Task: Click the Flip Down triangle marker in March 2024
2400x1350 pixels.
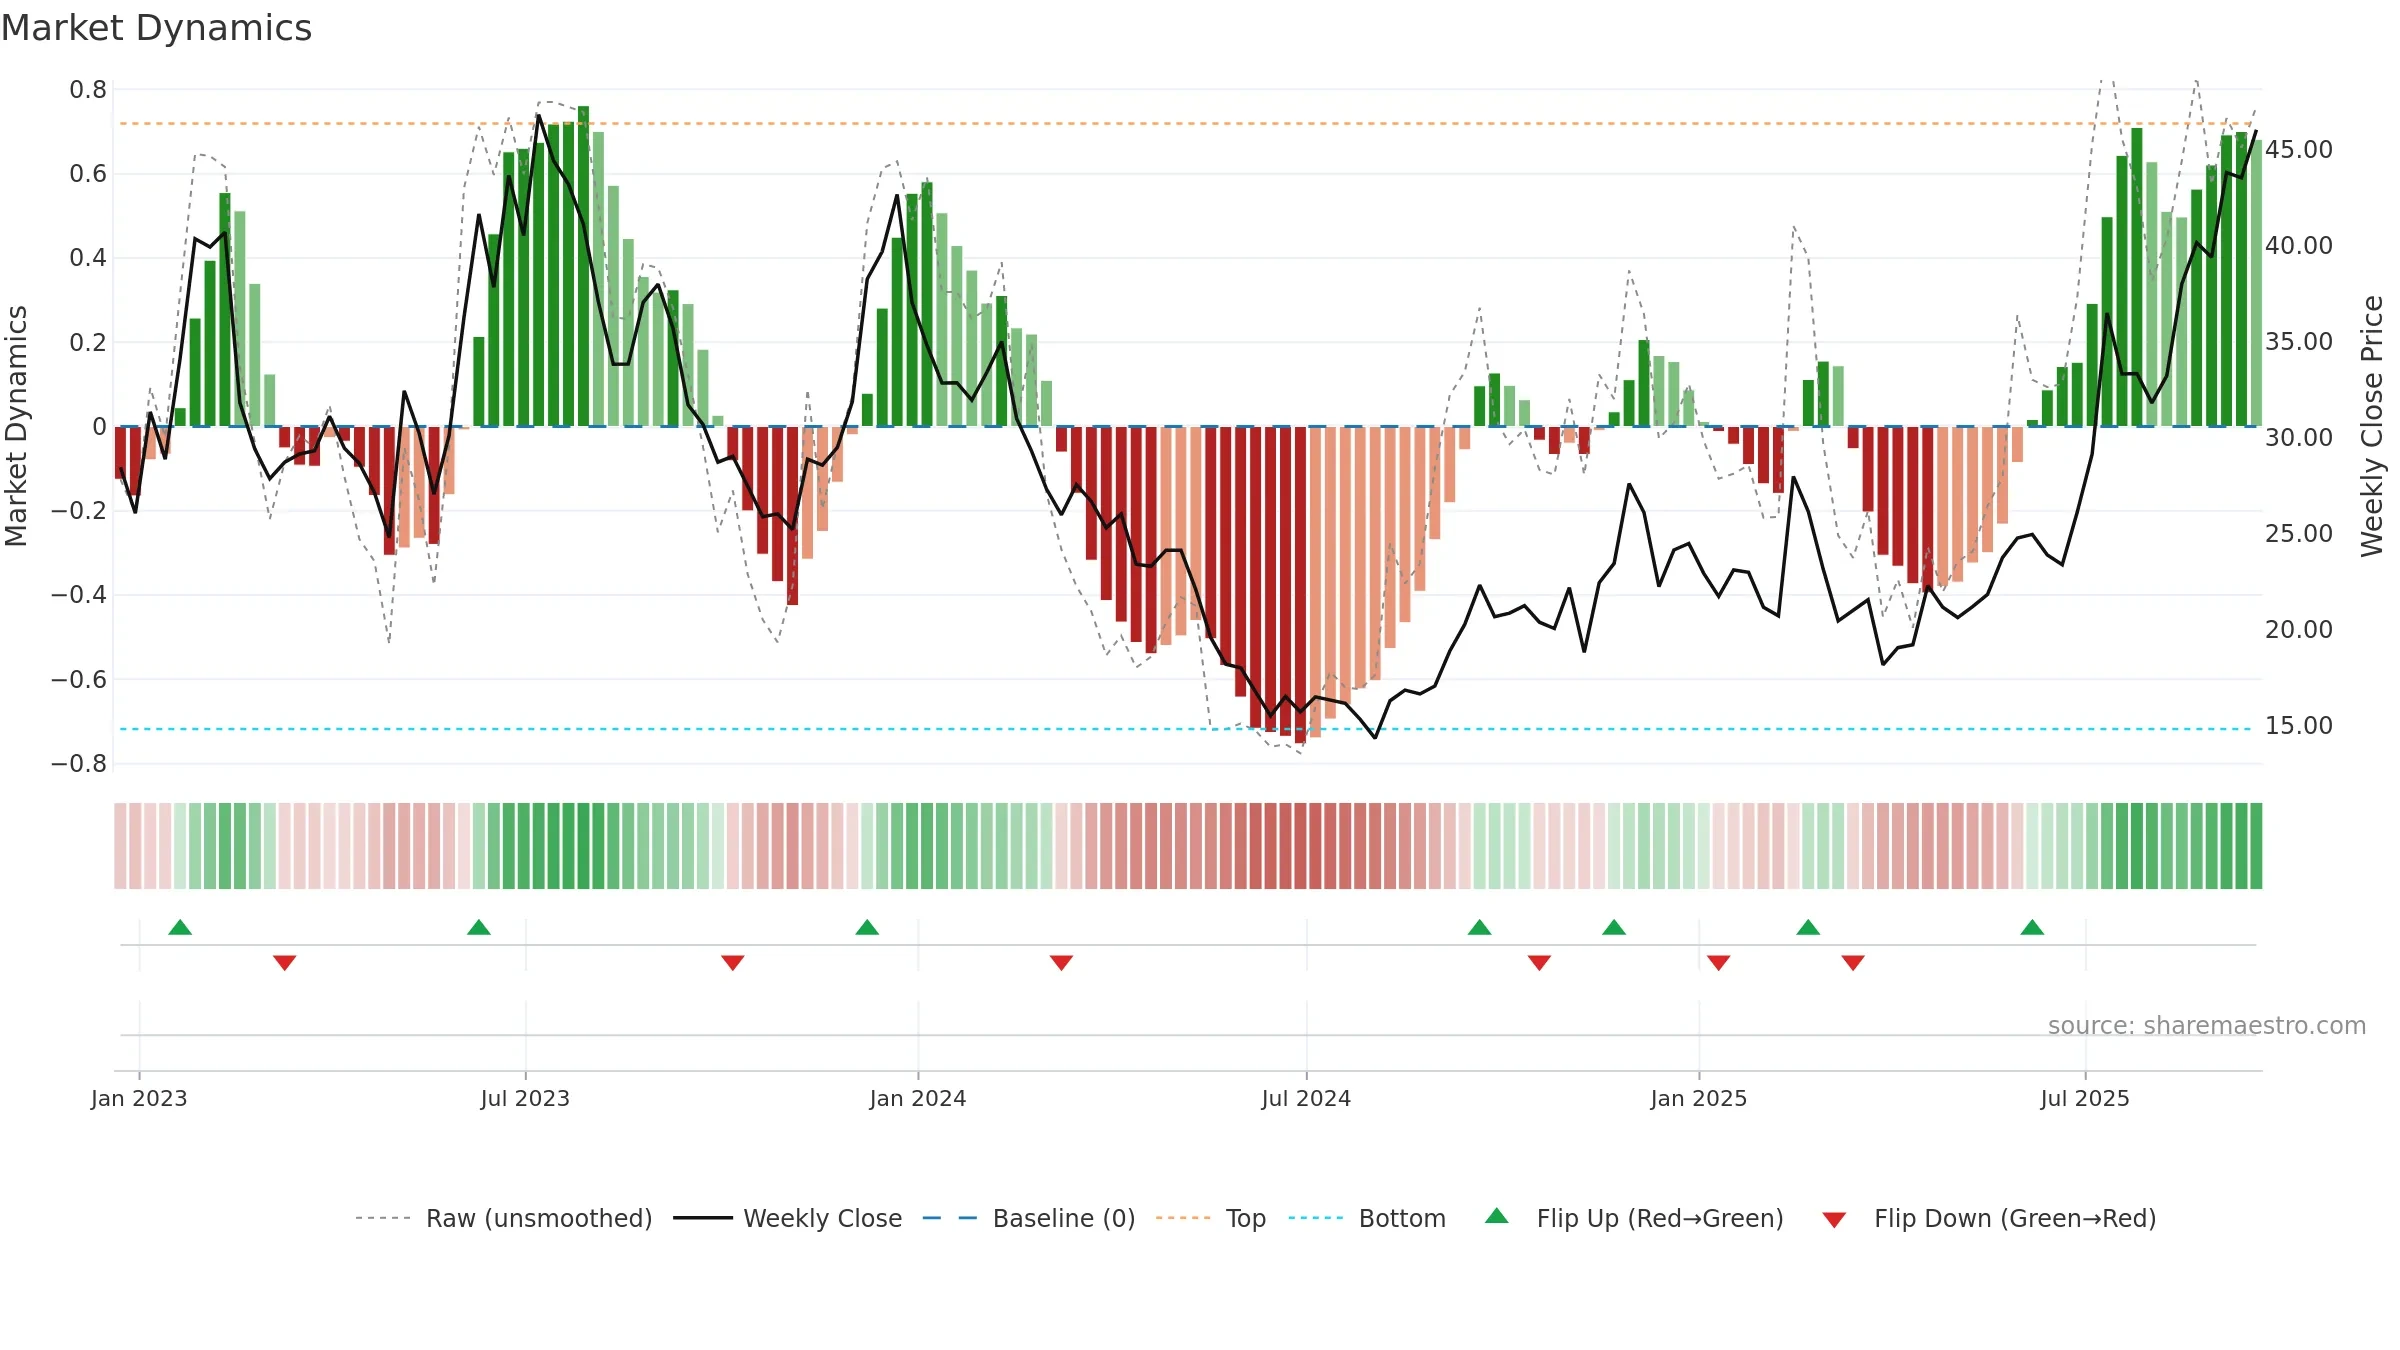Action: pyautogui.click(x=1061, y=963)
